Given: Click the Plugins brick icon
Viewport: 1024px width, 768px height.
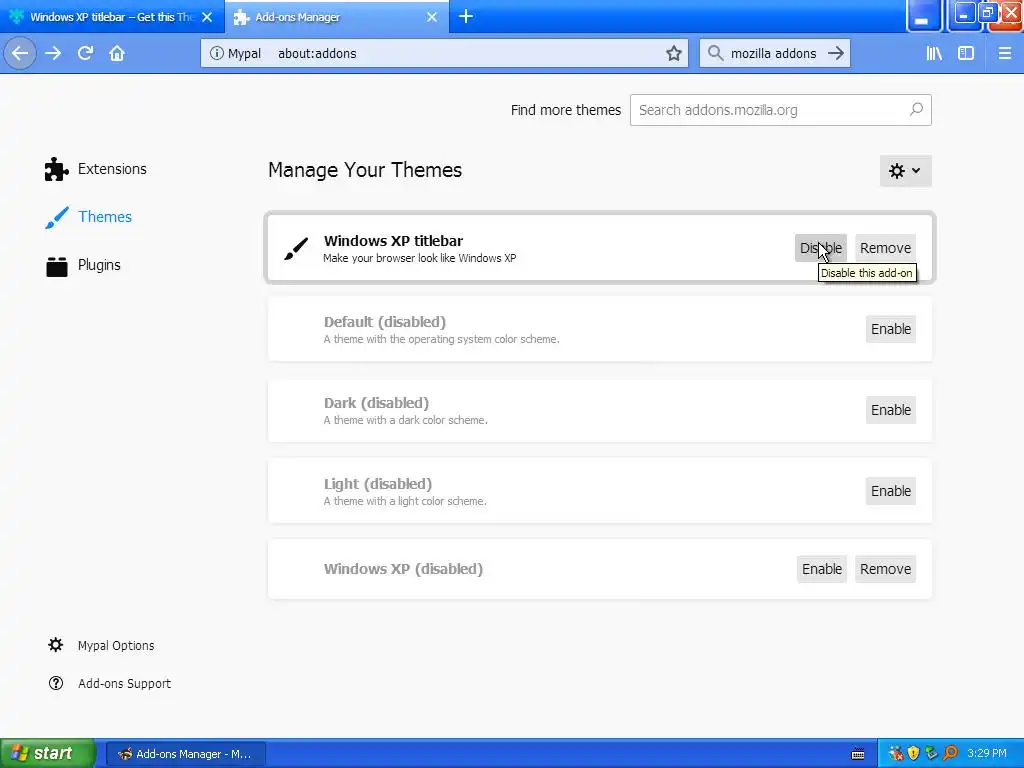Looking at the screenshot, I should [57, 266].
